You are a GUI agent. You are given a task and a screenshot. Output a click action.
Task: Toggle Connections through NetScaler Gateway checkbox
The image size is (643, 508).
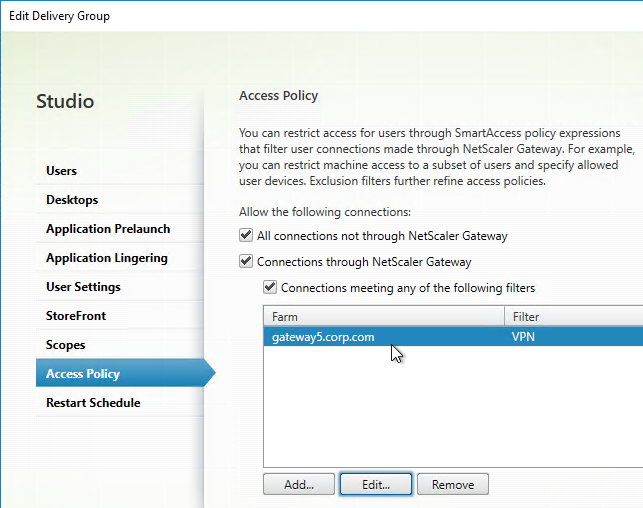pos(246,261)
